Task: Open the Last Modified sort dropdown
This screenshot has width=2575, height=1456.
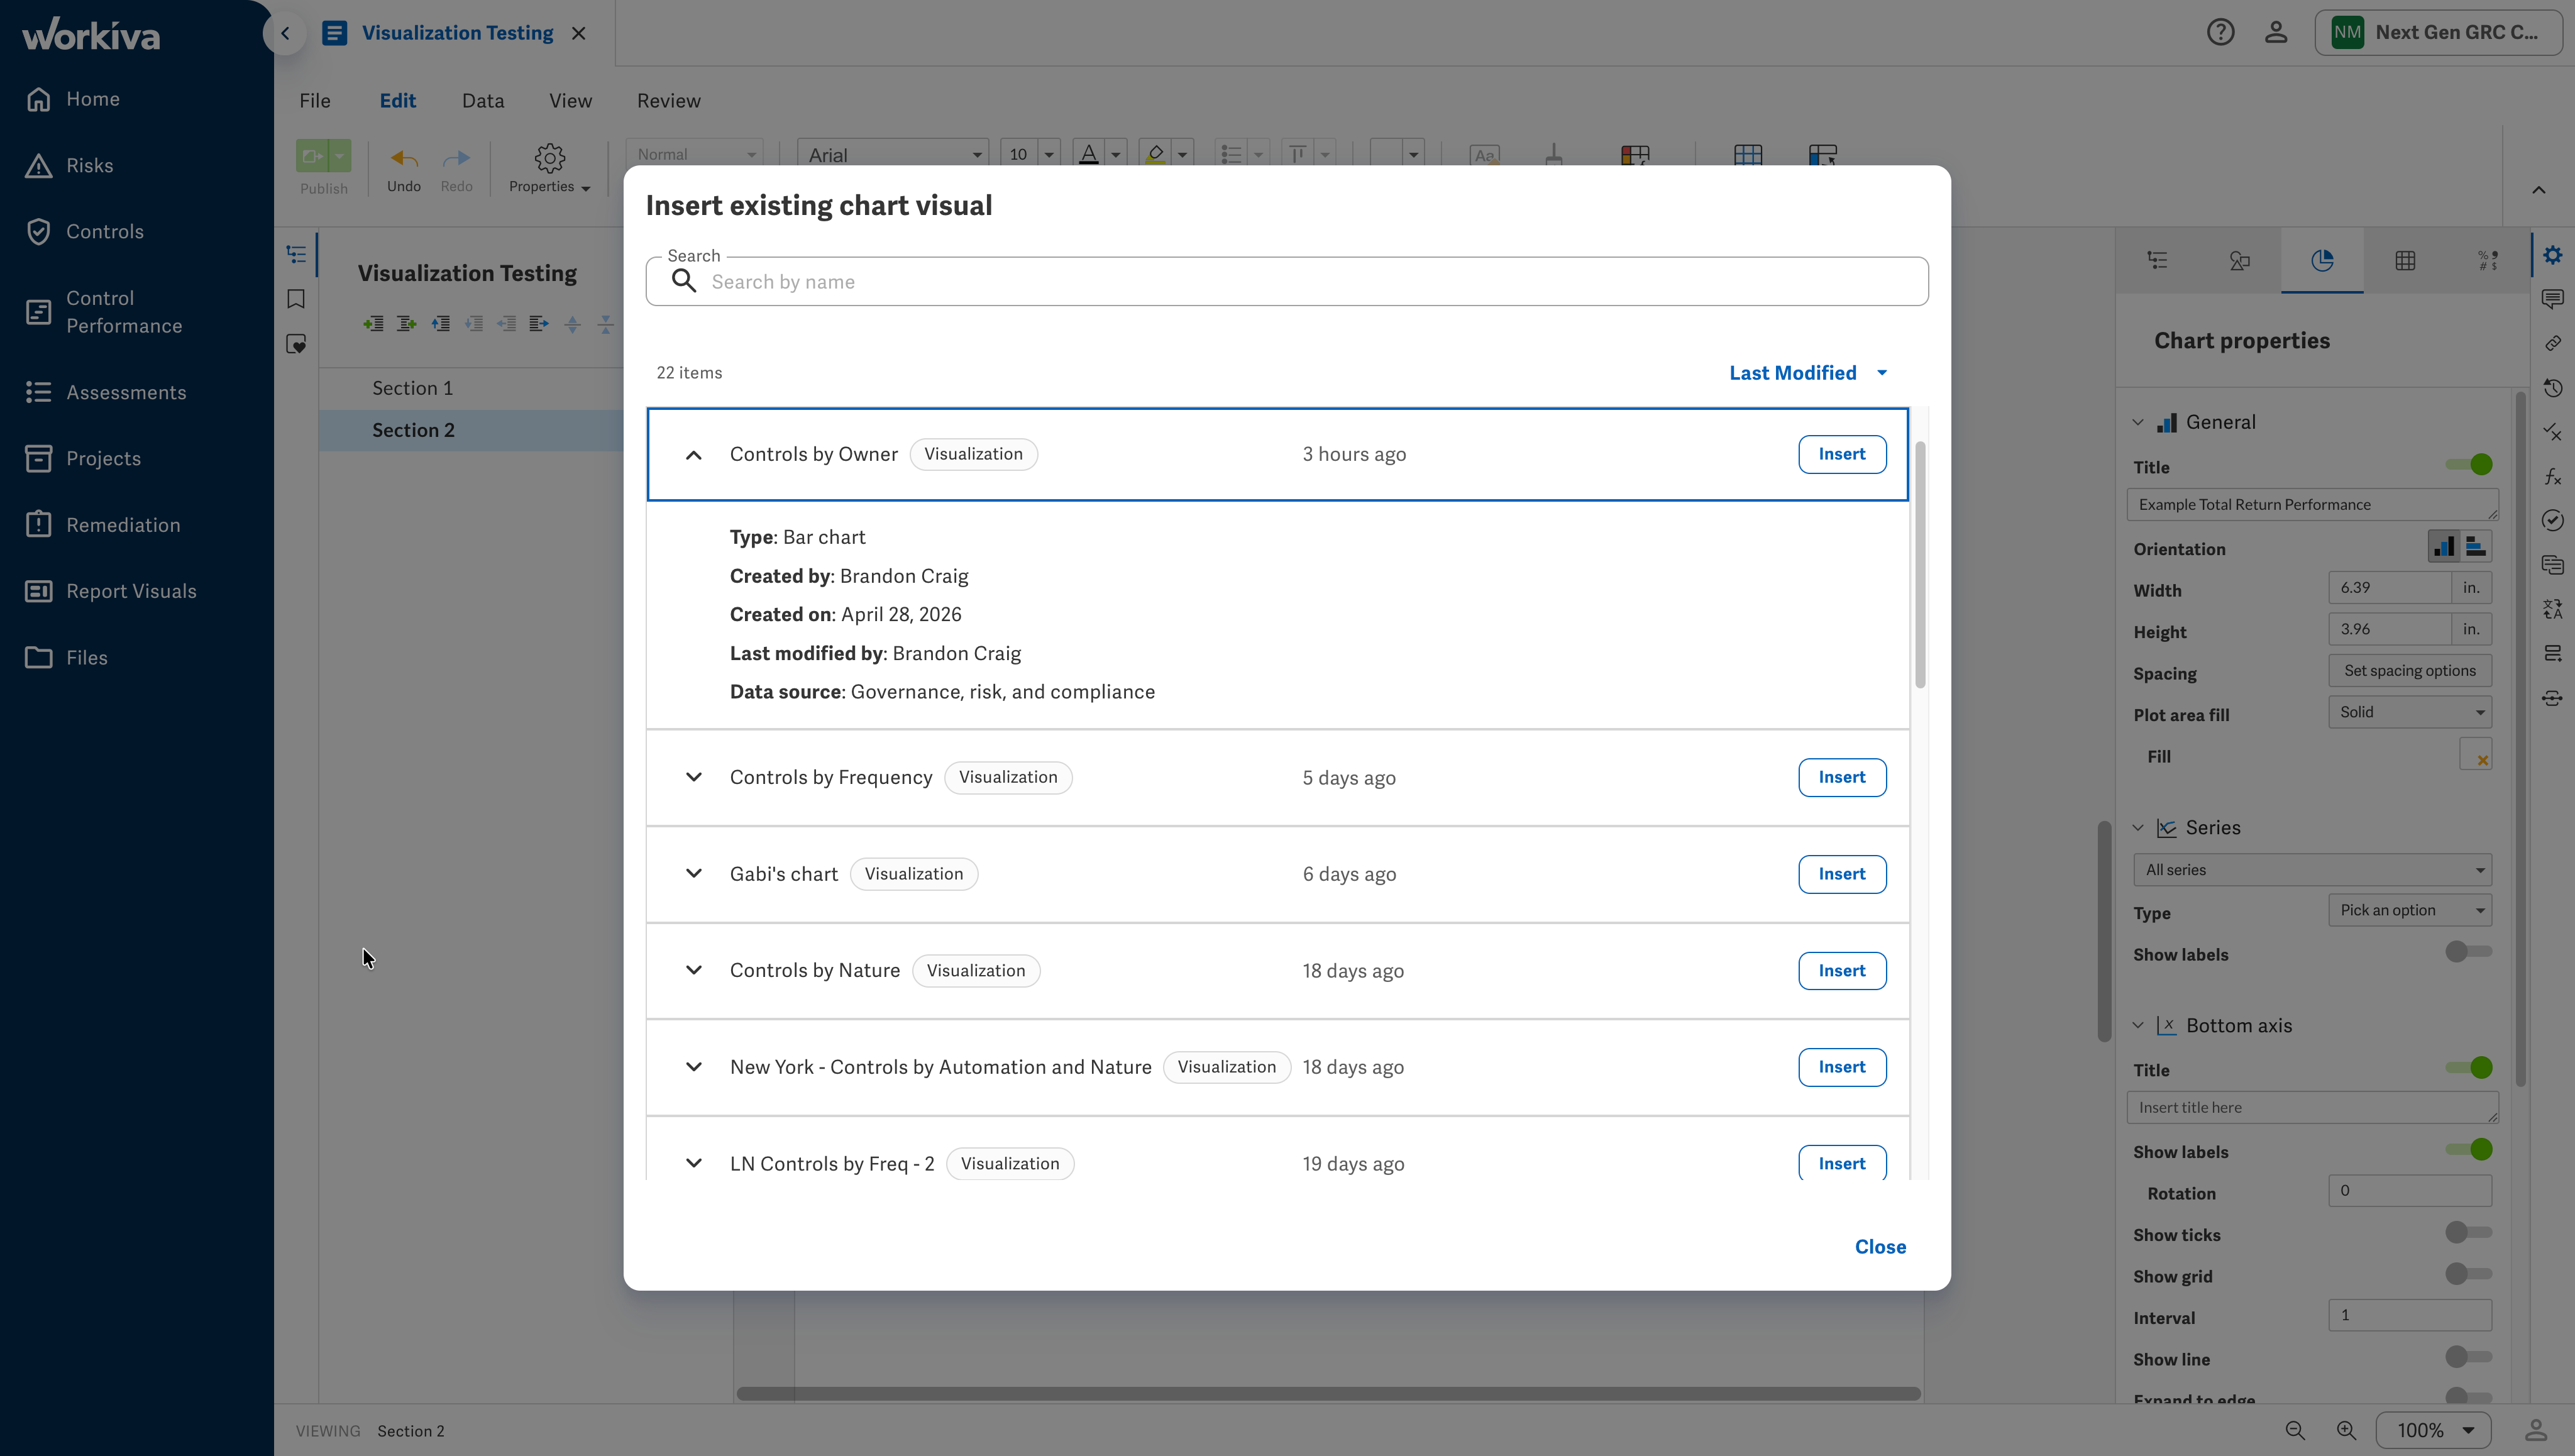Action: pos(1809,373)
